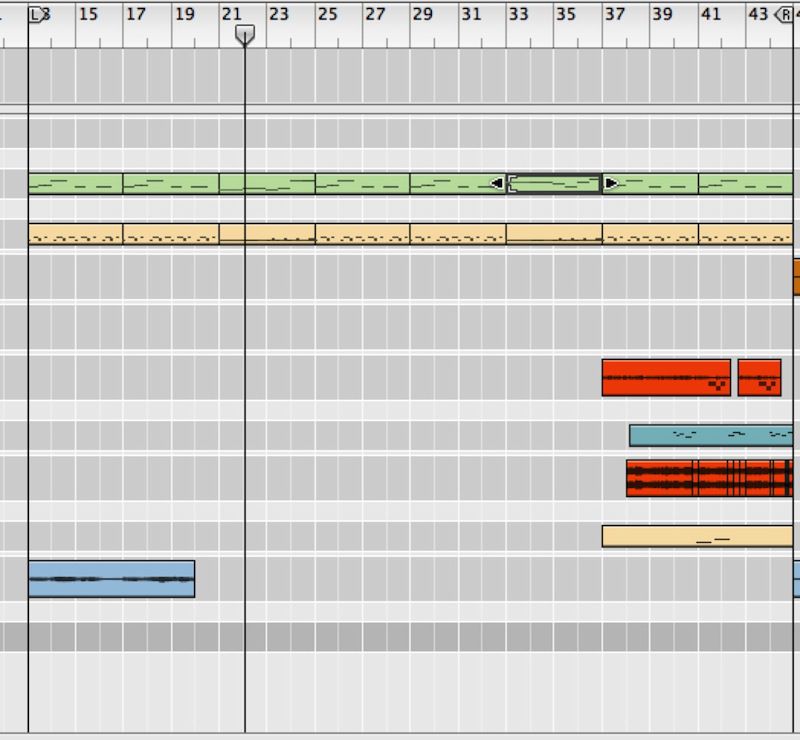Click bar 39 in the ruler

662,14
